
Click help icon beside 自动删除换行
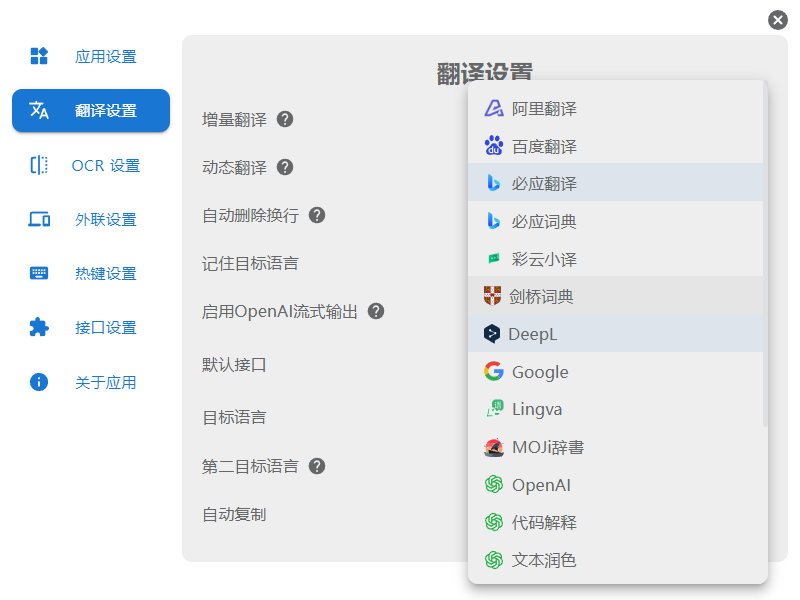(x=317, y=215)
